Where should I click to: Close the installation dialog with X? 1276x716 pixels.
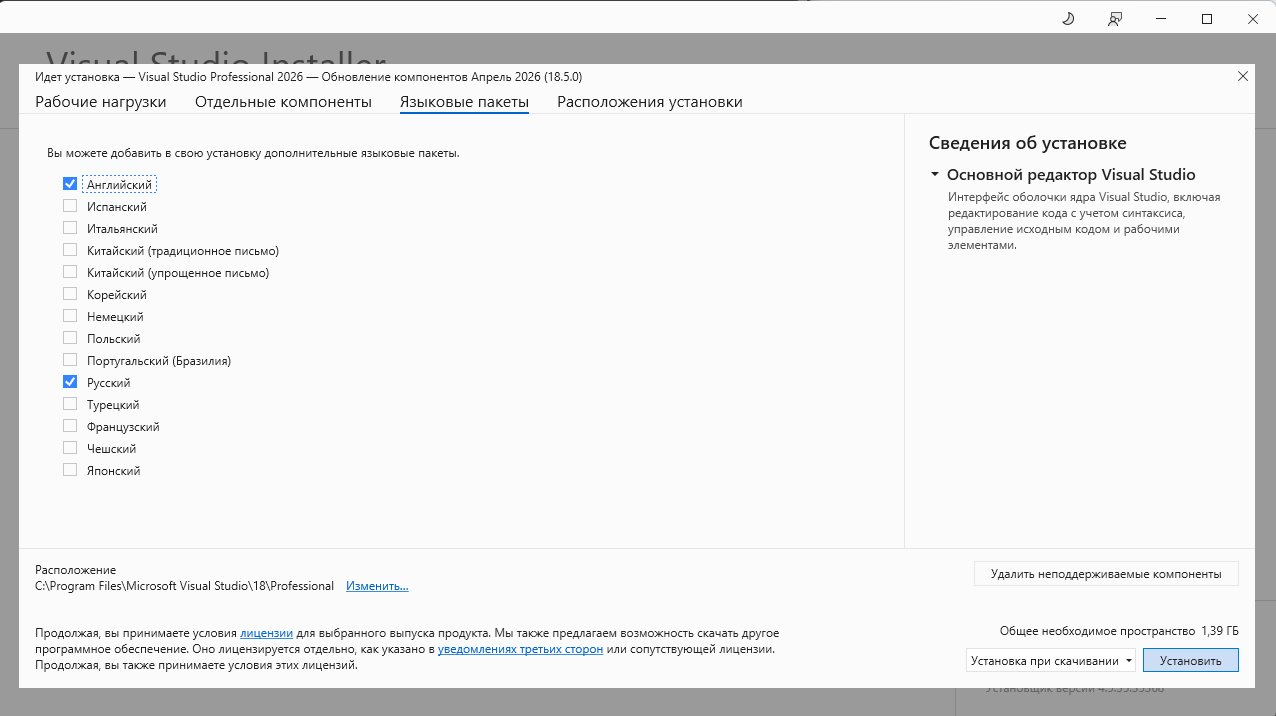click(x=1243, y=76)
